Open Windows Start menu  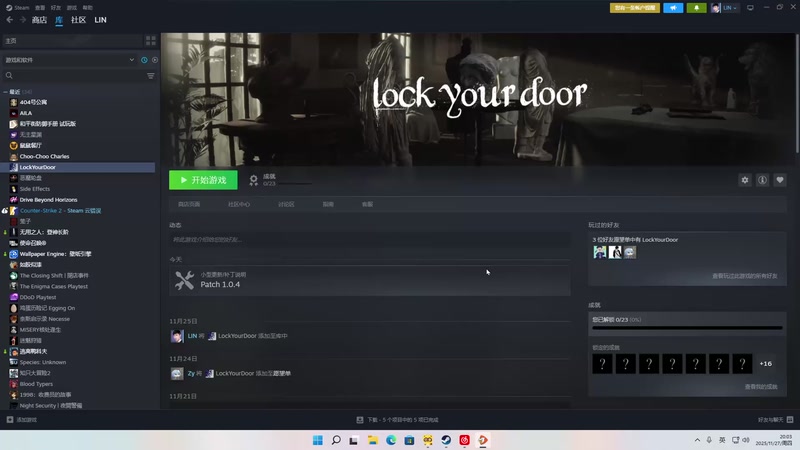(x=317, y=440)
